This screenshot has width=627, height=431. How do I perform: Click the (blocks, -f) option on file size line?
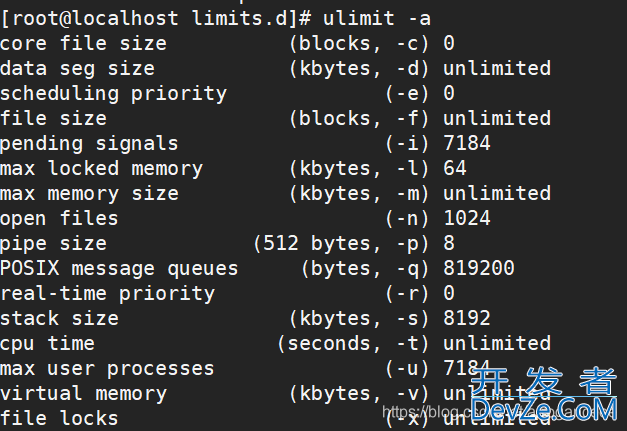(x=360, y=118)
